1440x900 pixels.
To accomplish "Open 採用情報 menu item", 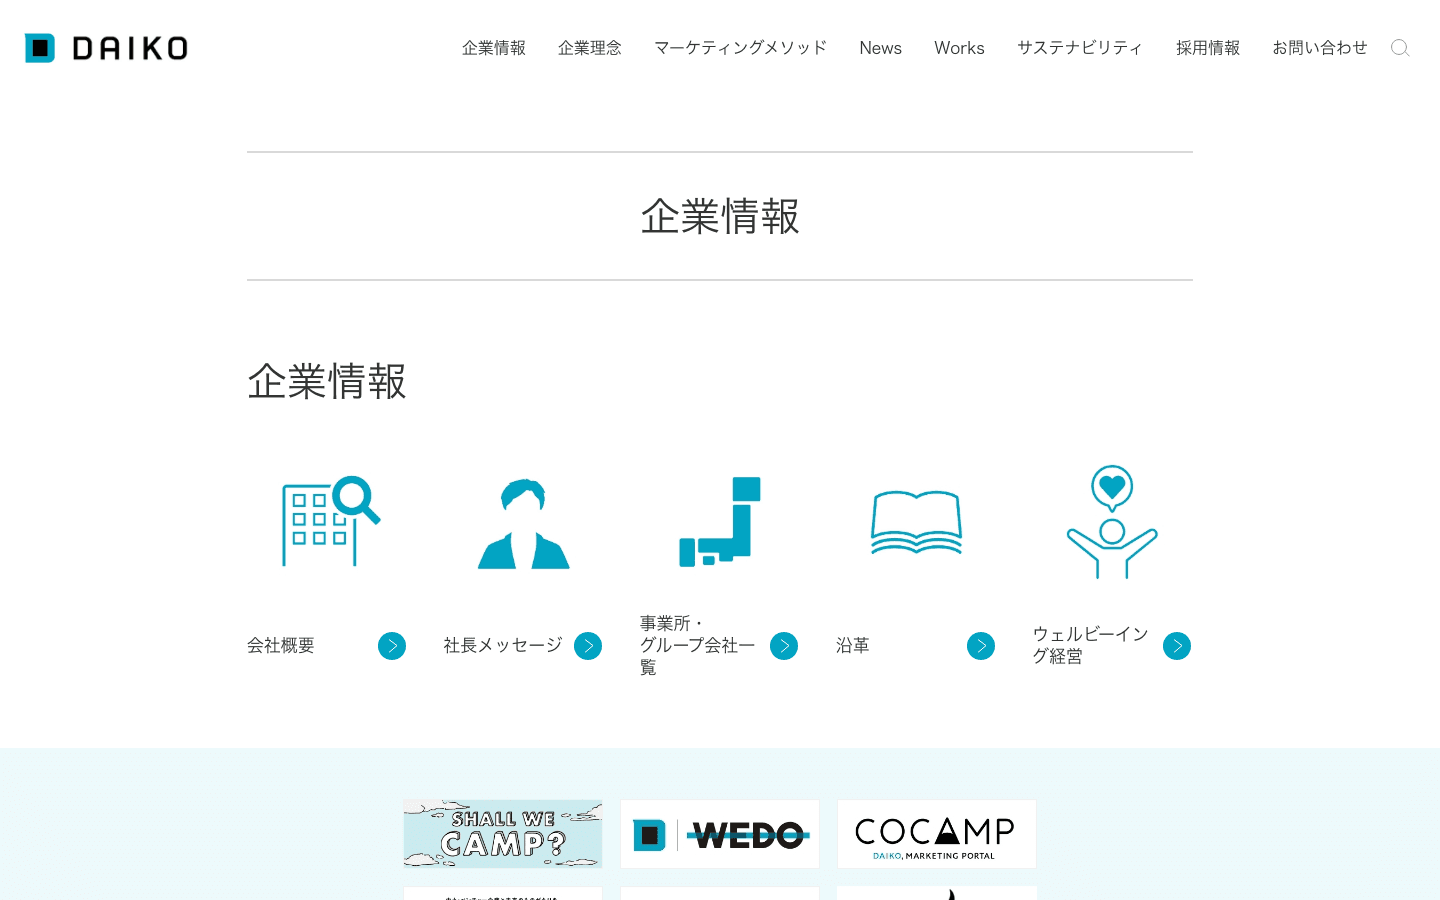I will (x=1208, y=48).
